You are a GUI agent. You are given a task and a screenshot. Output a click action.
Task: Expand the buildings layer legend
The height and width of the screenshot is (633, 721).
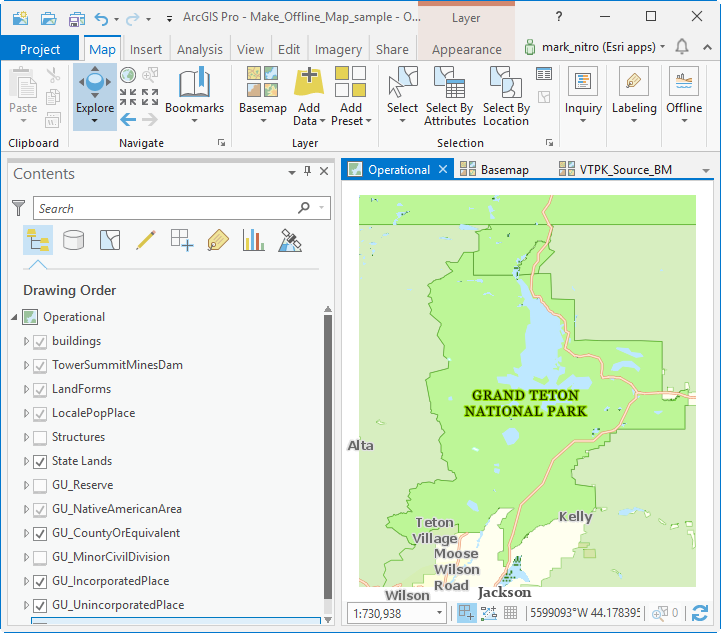(x=26, y=341)
